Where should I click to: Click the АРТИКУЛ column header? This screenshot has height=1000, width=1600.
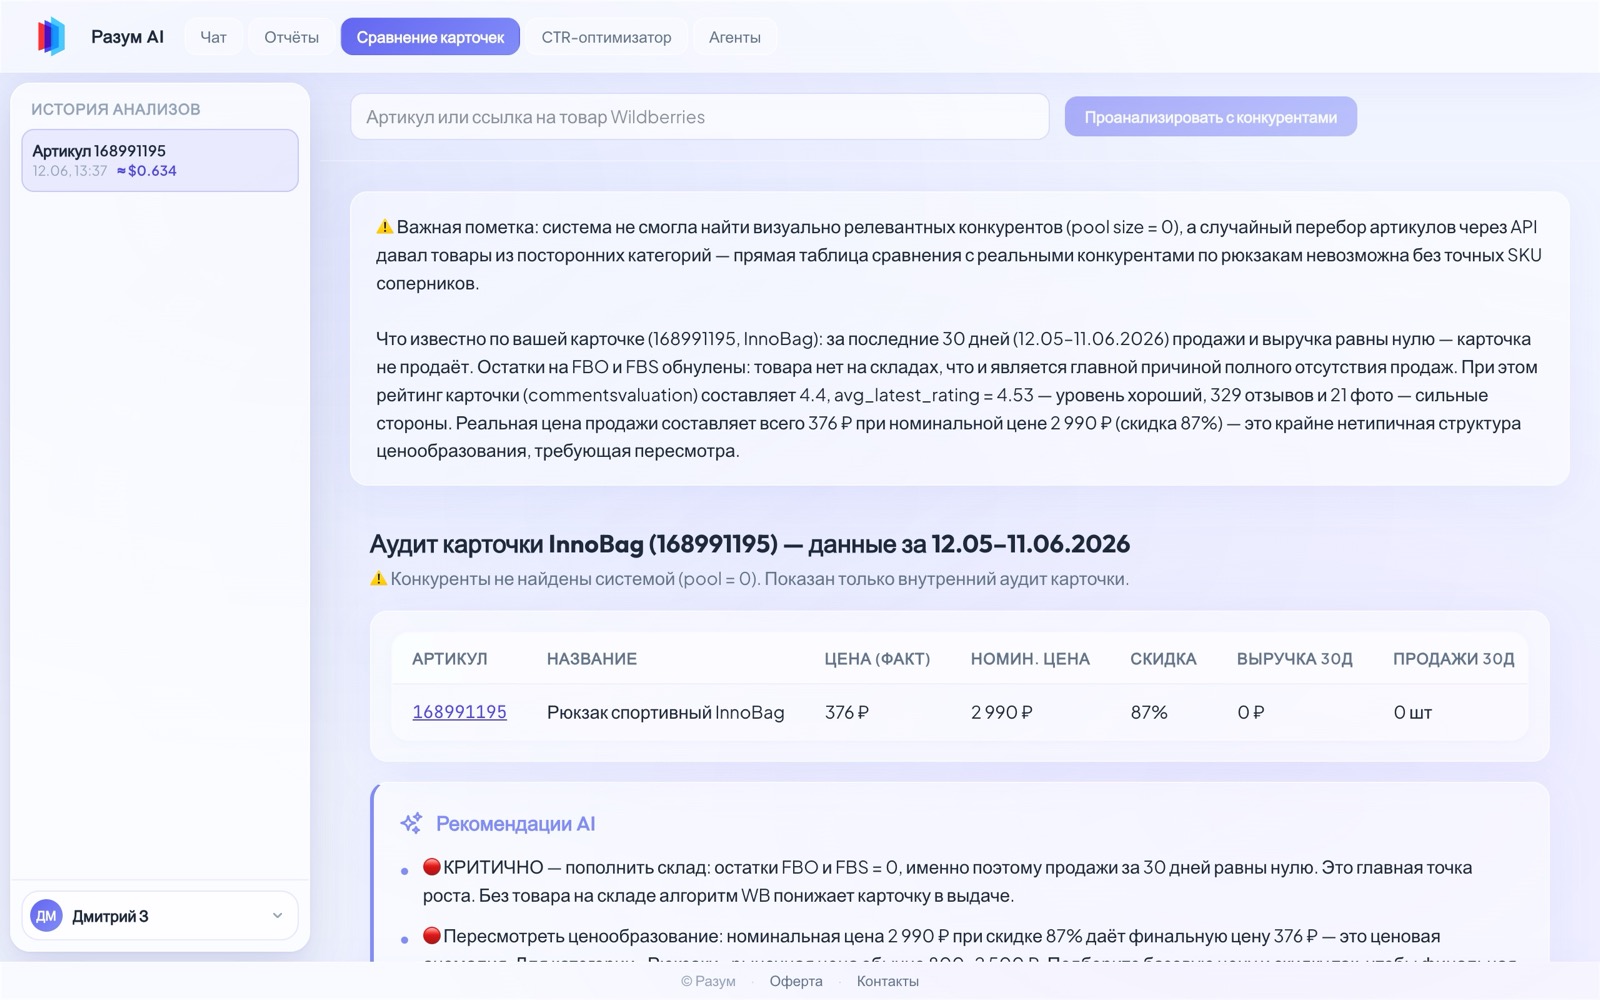pos(449,659)
